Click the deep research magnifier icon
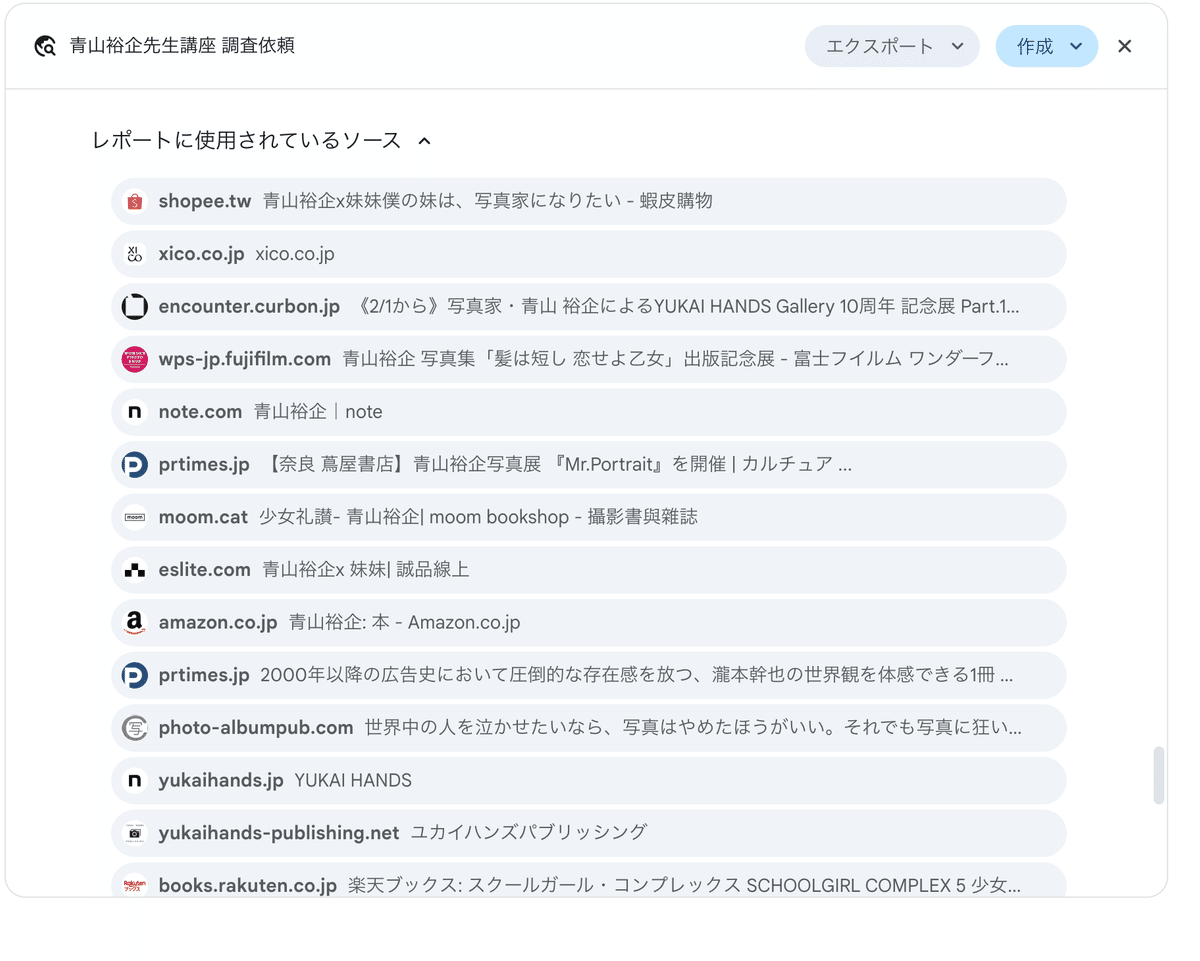The height and width of the screenshot is (961, 1200). 45,47
